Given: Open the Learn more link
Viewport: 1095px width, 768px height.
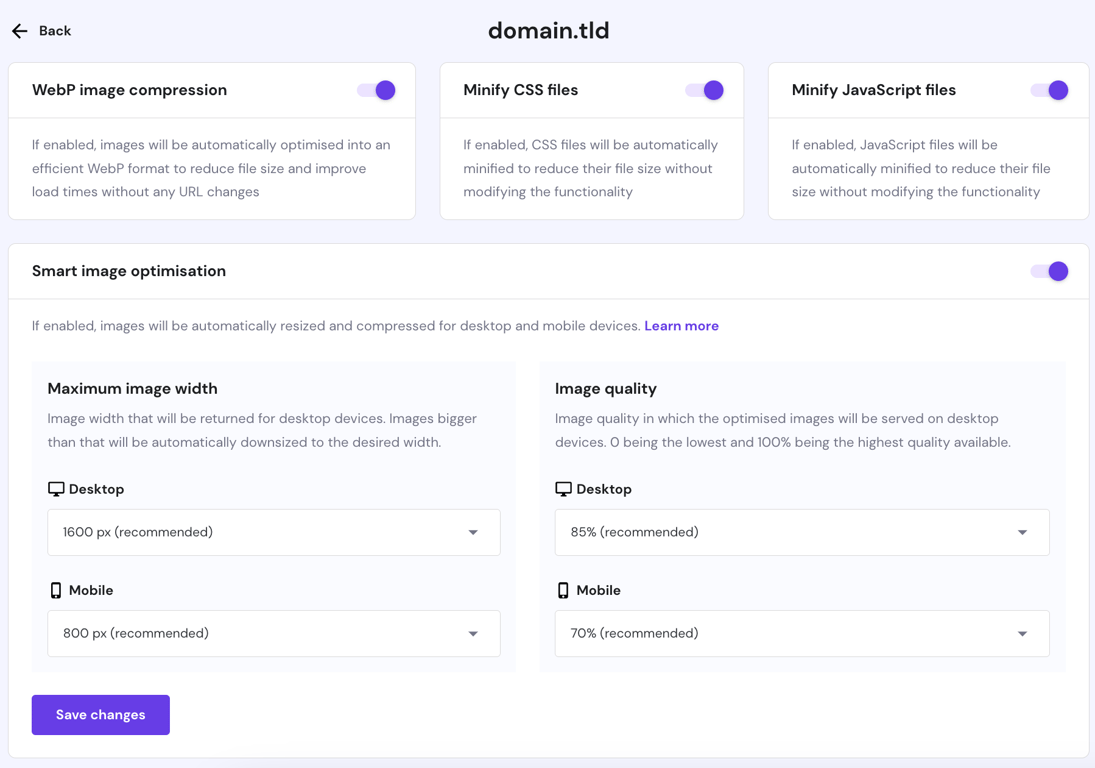Looking at the screenshot, I should coord(681,326).
